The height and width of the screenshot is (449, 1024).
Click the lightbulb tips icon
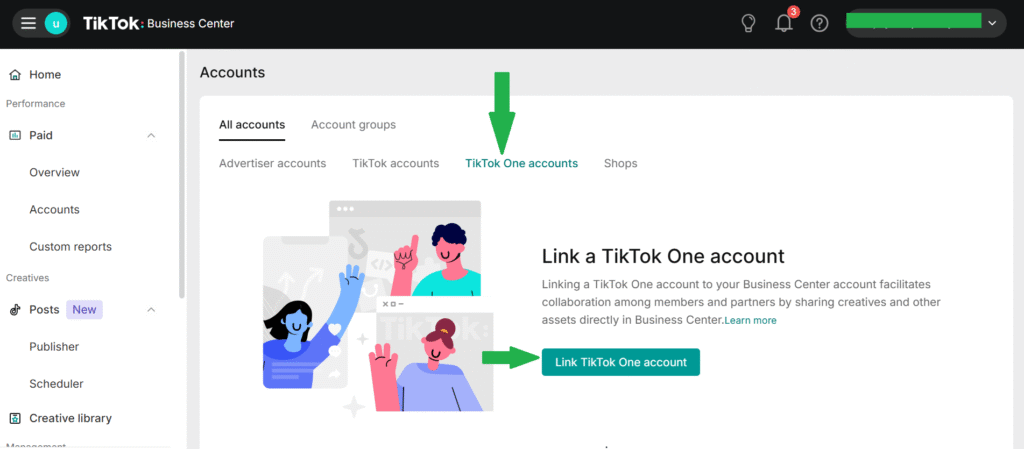click(x=748, y=23)
